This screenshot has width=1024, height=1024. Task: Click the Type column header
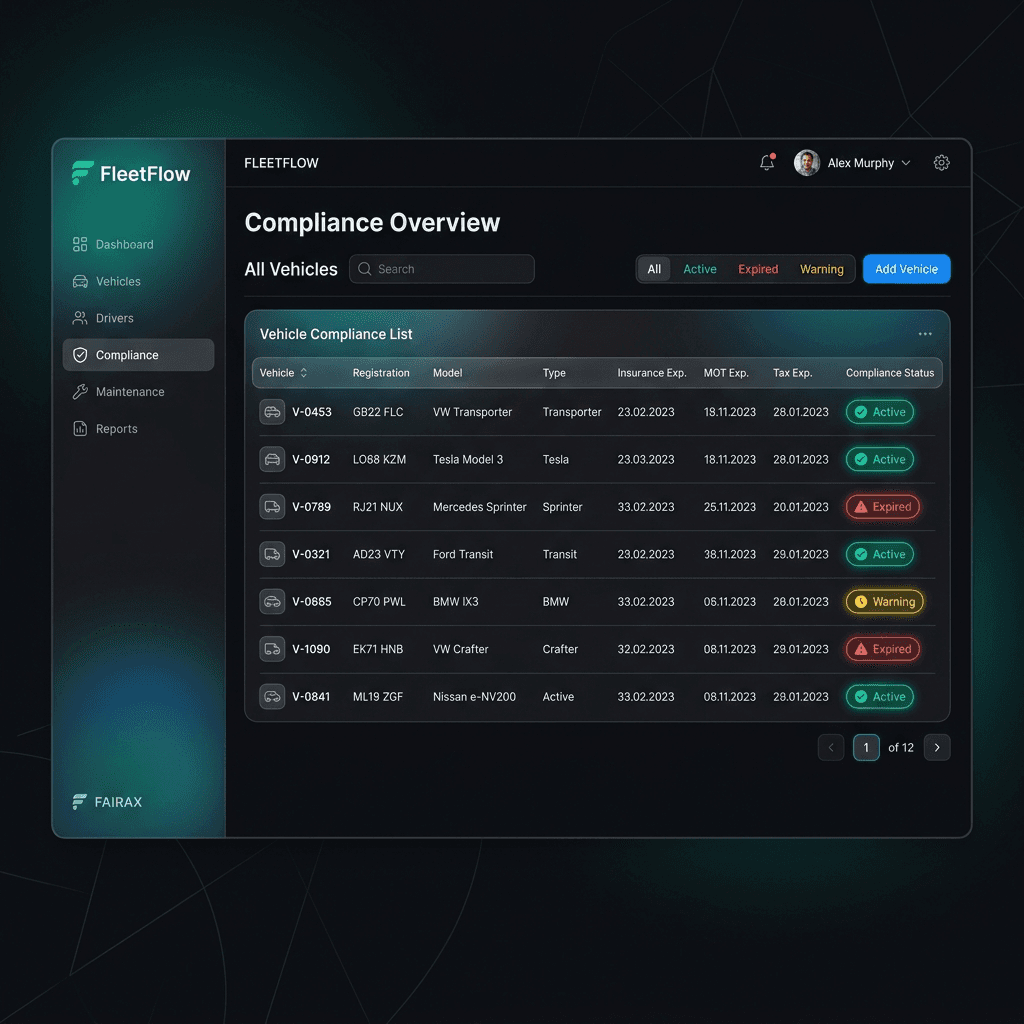tap(554, 373)
